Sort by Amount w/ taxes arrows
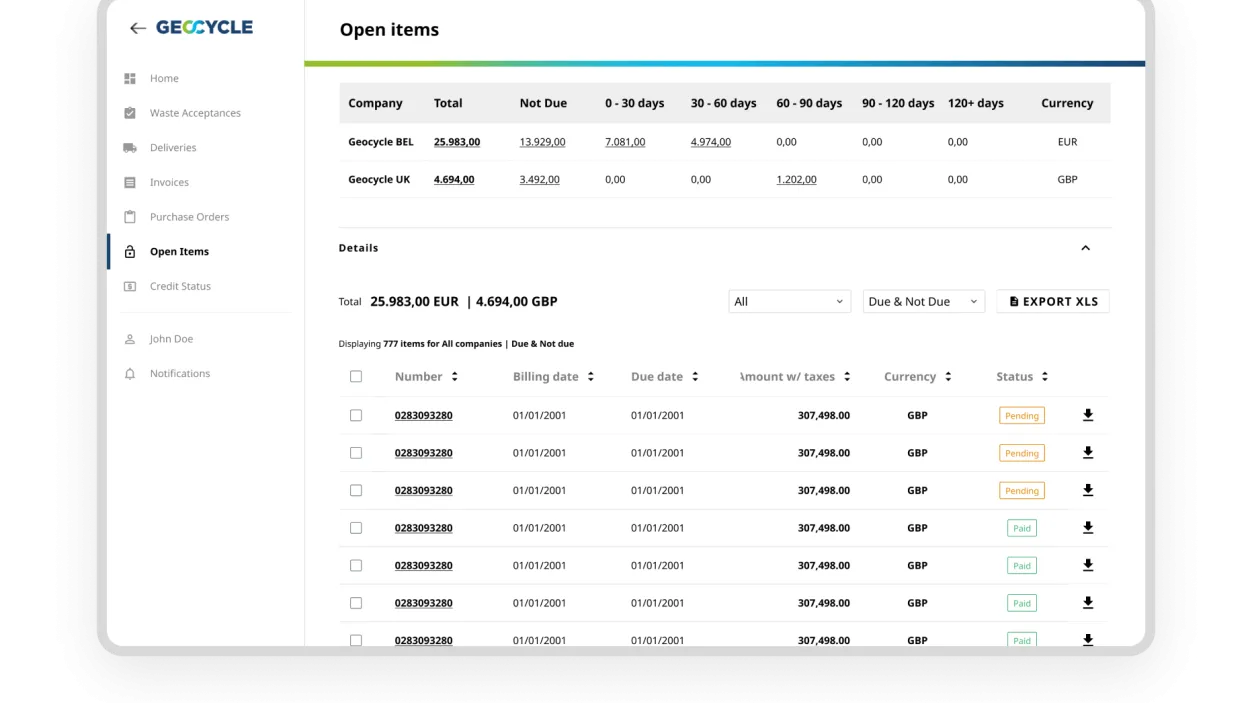The image size is (1250, 703). pyautogui.click(x=847, y=377)
